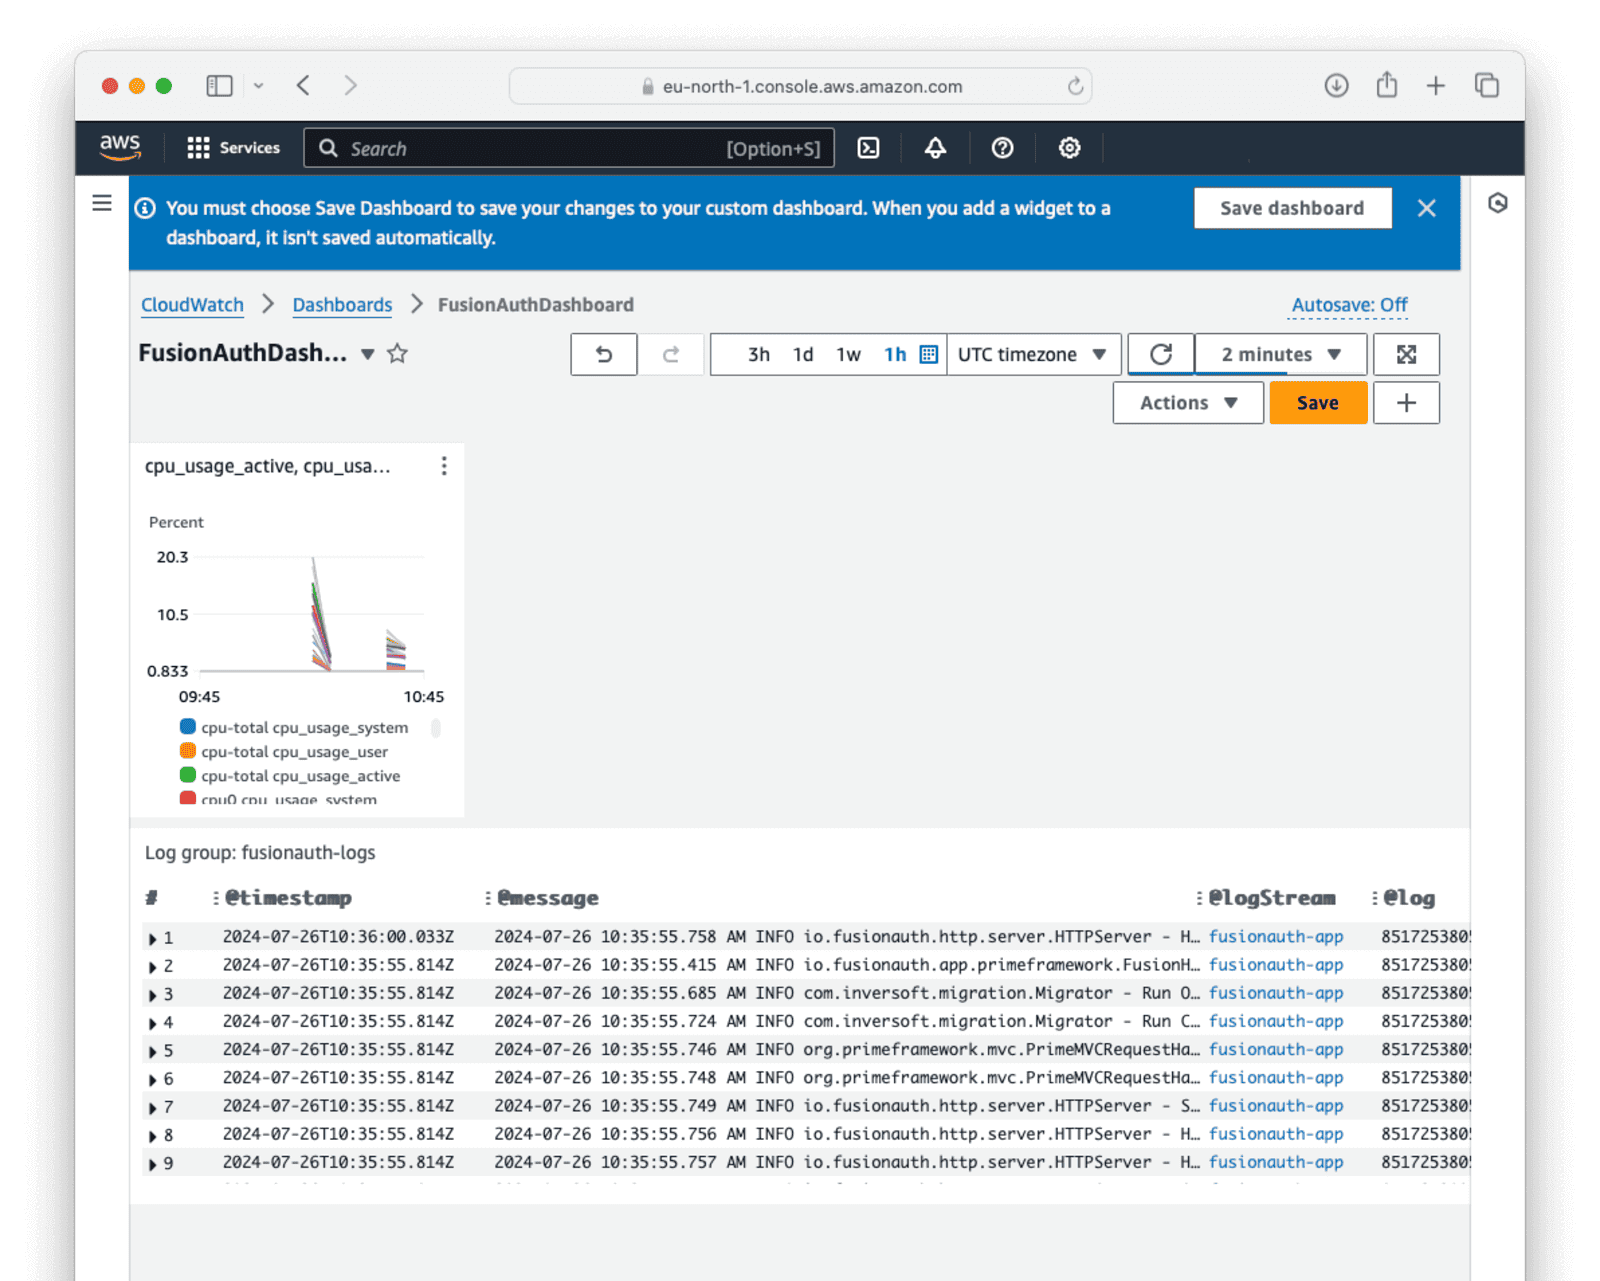Show the Safari tab overview

tap(1487, 86)
